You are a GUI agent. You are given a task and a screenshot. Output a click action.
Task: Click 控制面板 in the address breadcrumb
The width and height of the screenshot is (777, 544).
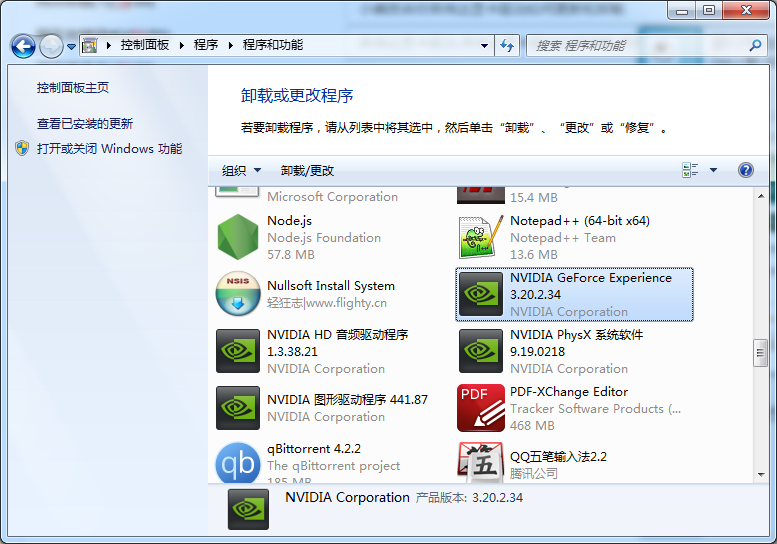(x=145, y=45)
